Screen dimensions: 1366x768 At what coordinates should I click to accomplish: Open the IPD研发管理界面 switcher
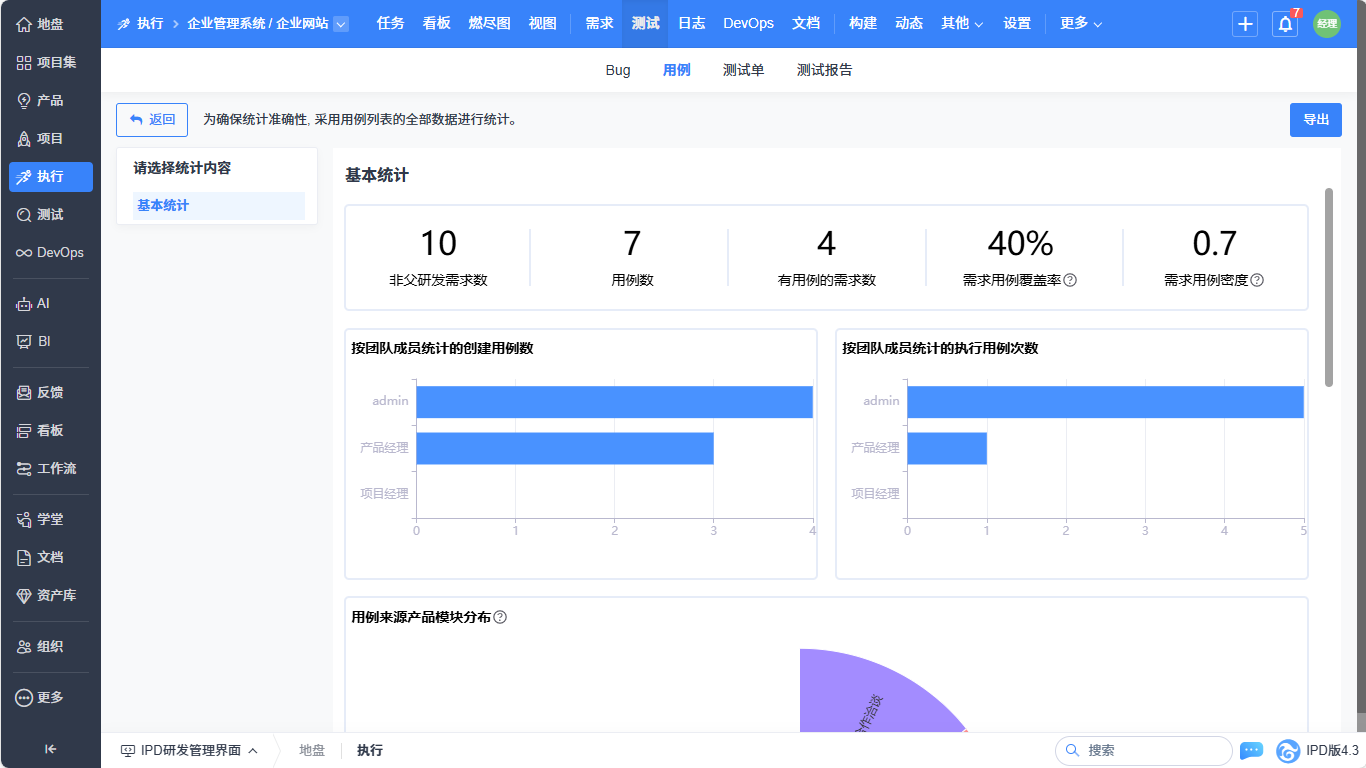coord(189,750)
